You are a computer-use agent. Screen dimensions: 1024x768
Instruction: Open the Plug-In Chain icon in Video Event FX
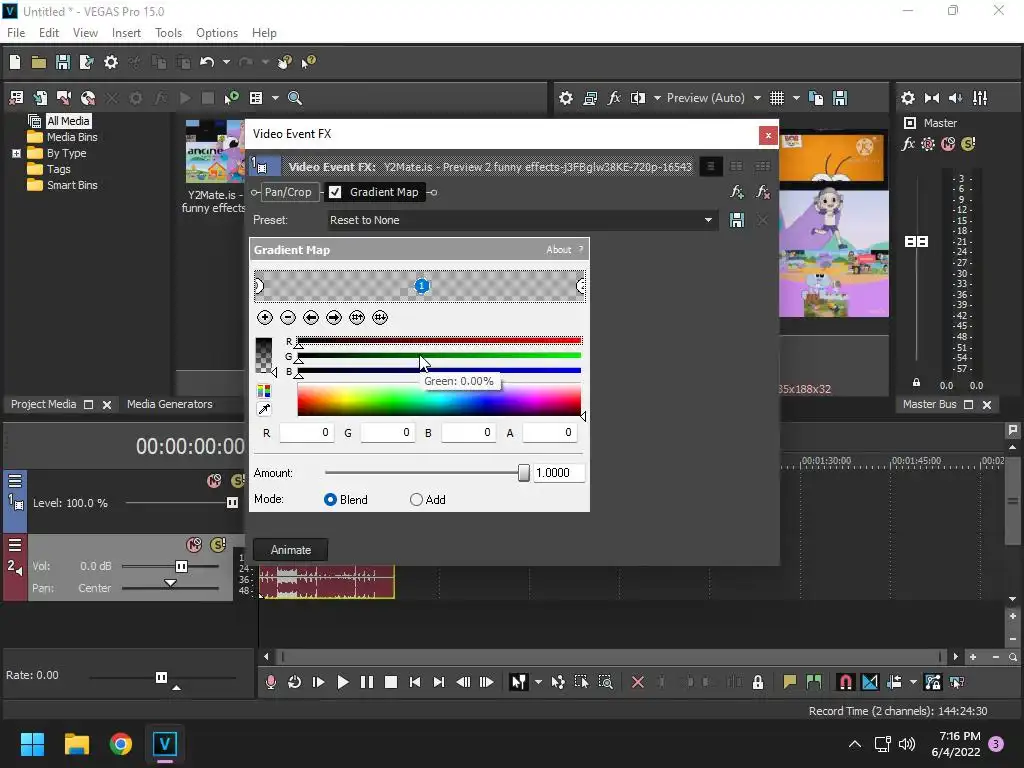tap(737, 192)
